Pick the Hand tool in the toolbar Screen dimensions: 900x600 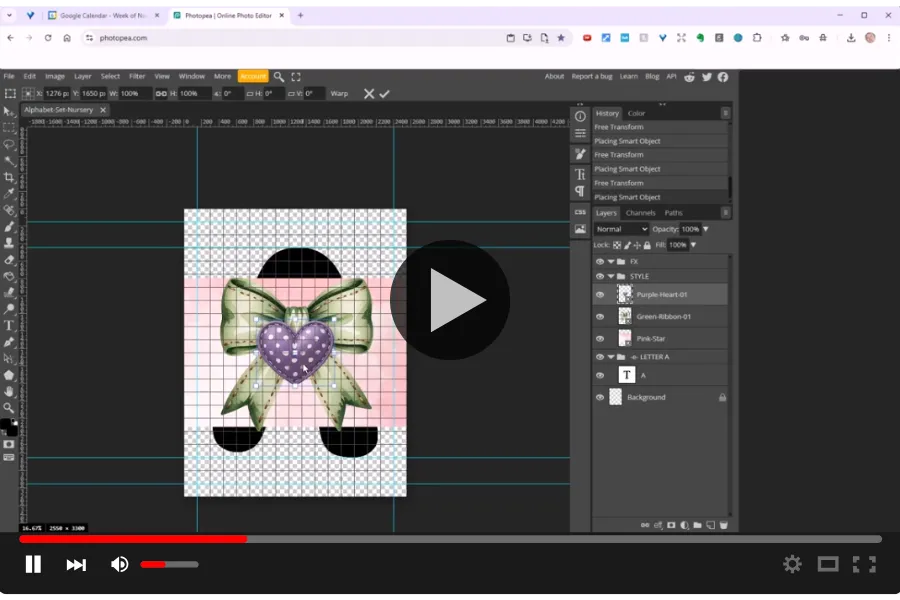point(9,391)
